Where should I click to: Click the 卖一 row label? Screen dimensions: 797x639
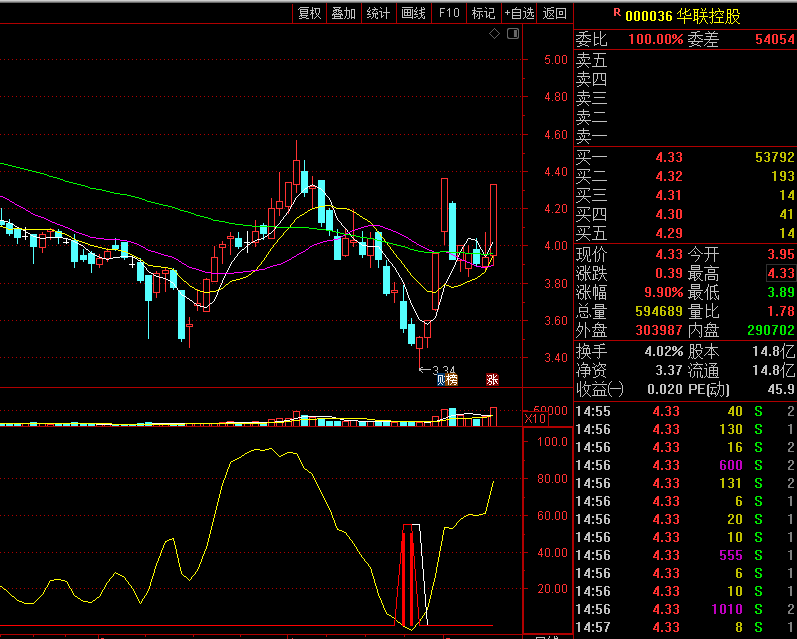coord(592,136)
